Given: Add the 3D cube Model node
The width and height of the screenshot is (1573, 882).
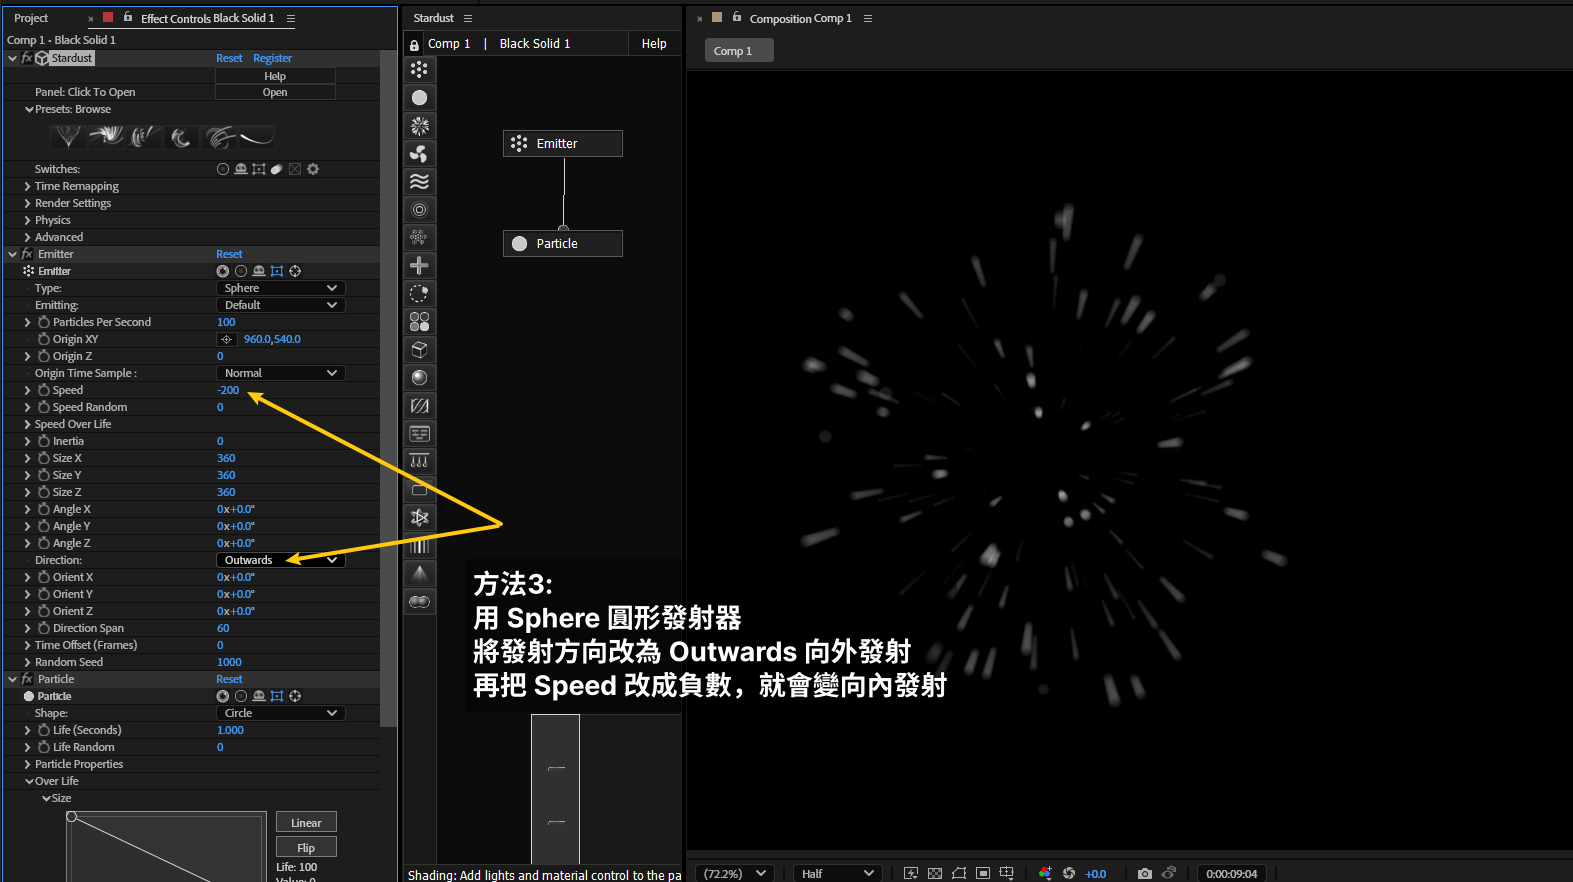Looking at the screenshot, I should 419,349.
